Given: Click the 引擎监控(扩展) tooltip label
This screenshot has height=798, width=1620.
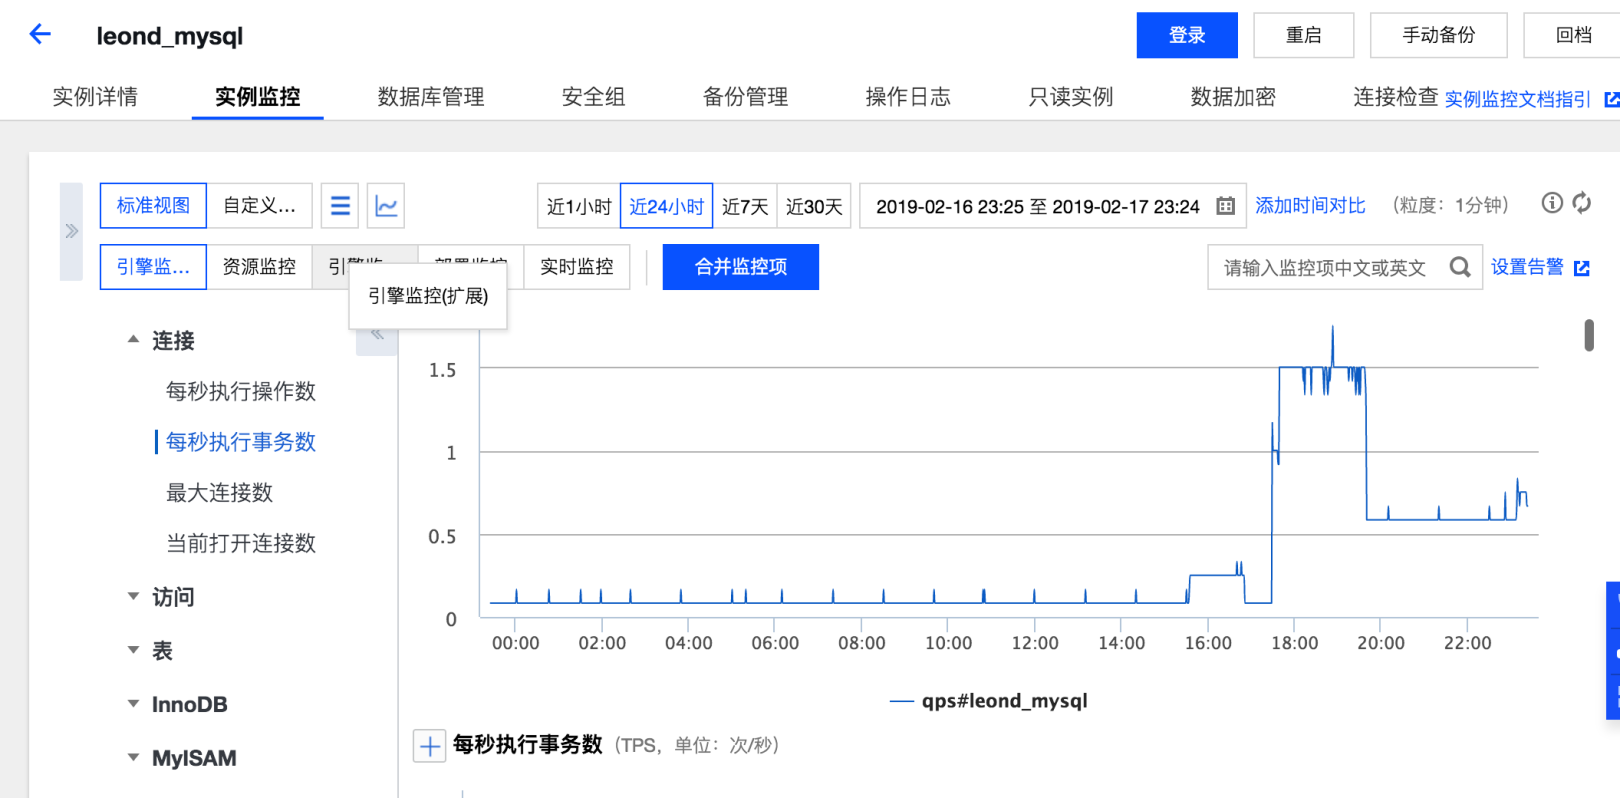Looking at the screenshot, I should (428, 296).
